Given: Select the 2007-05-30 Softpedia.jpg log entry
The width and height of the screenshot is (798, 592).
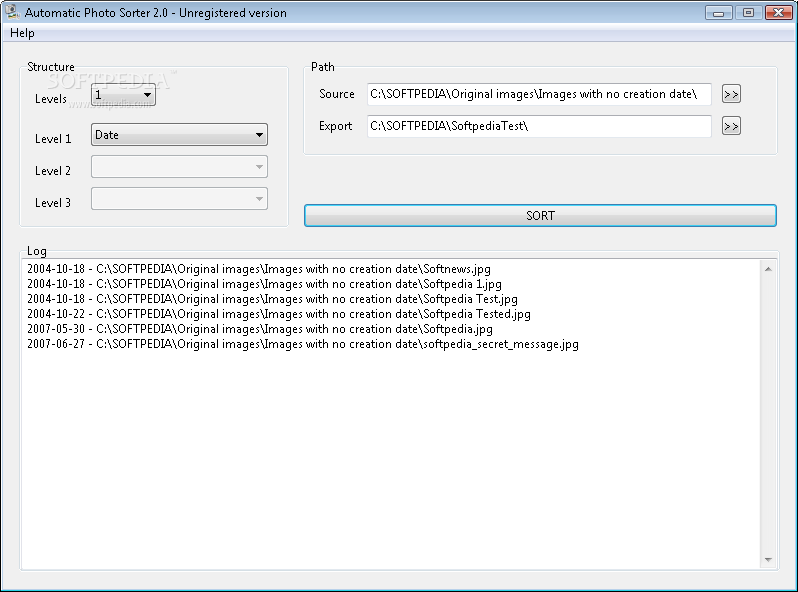Looking at the screenshot, I should (260, 329).
